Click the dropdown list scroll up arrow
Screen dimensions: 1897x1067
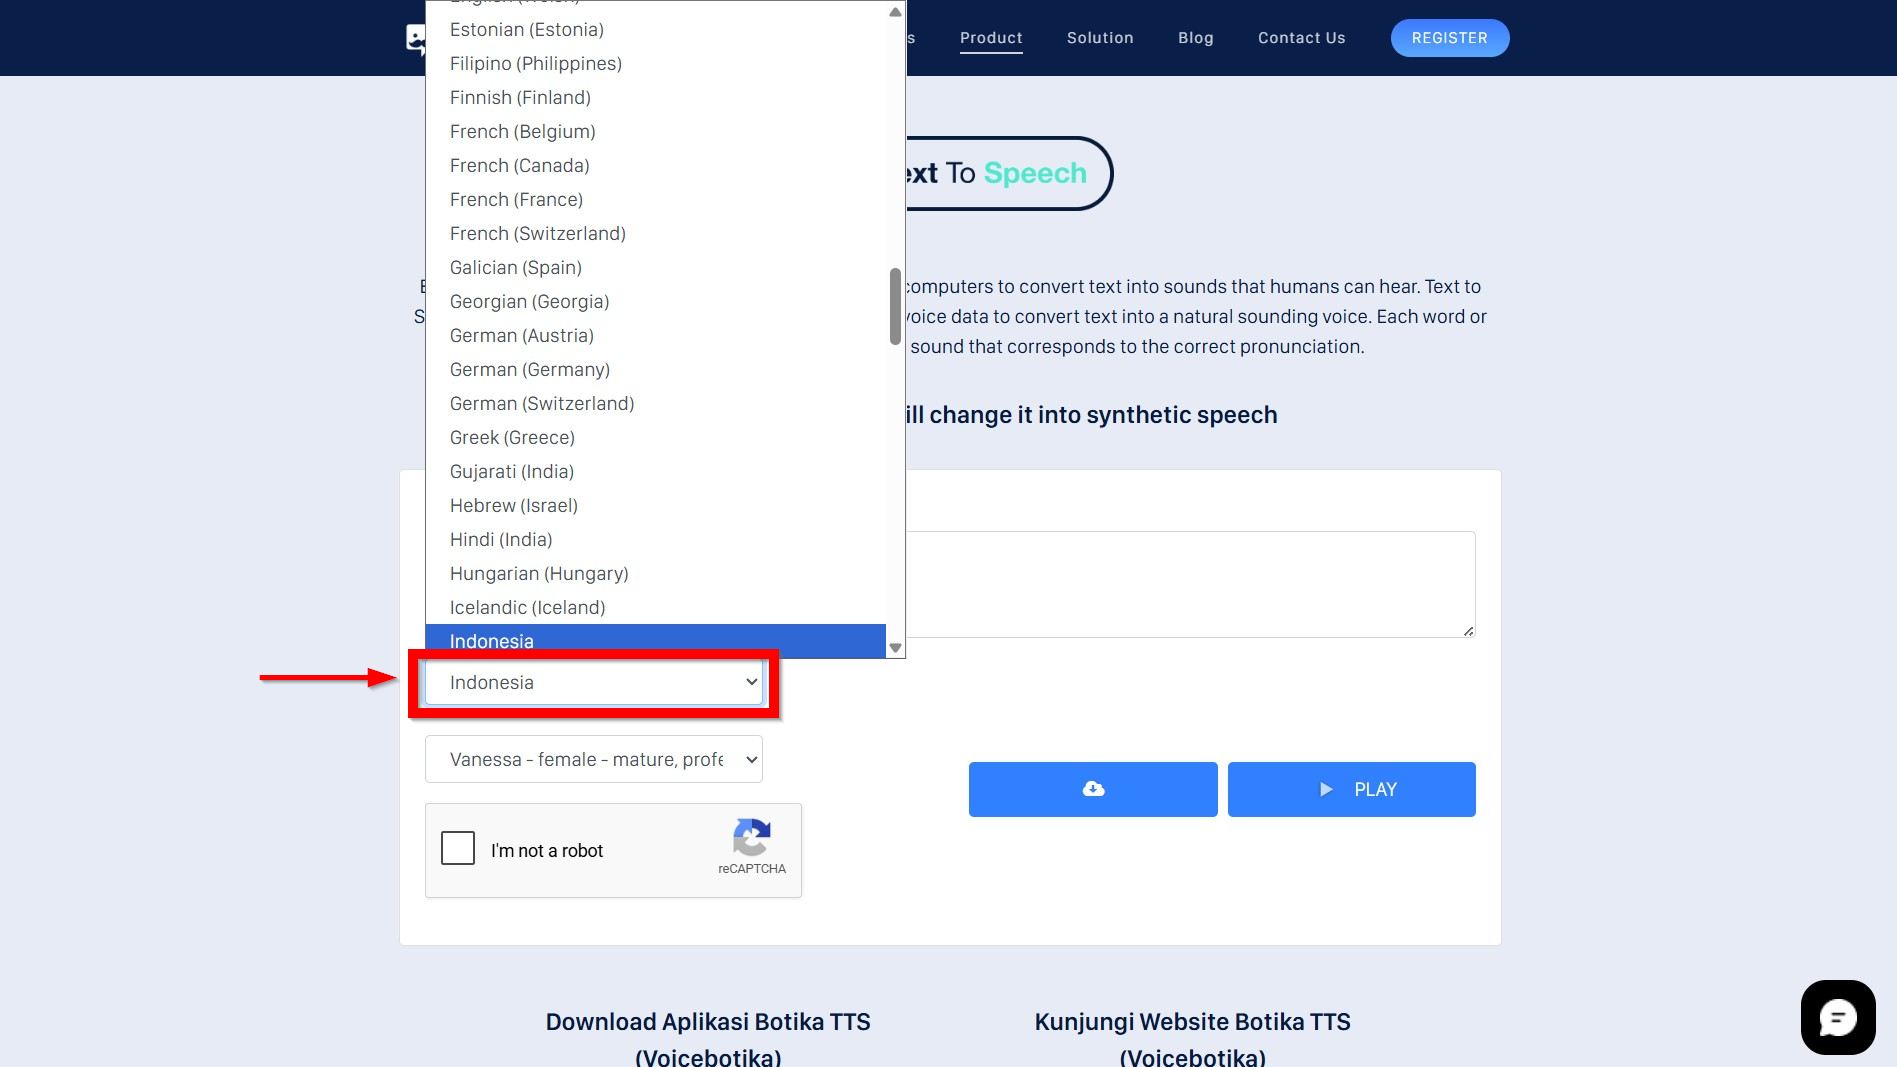click(895, 12)
